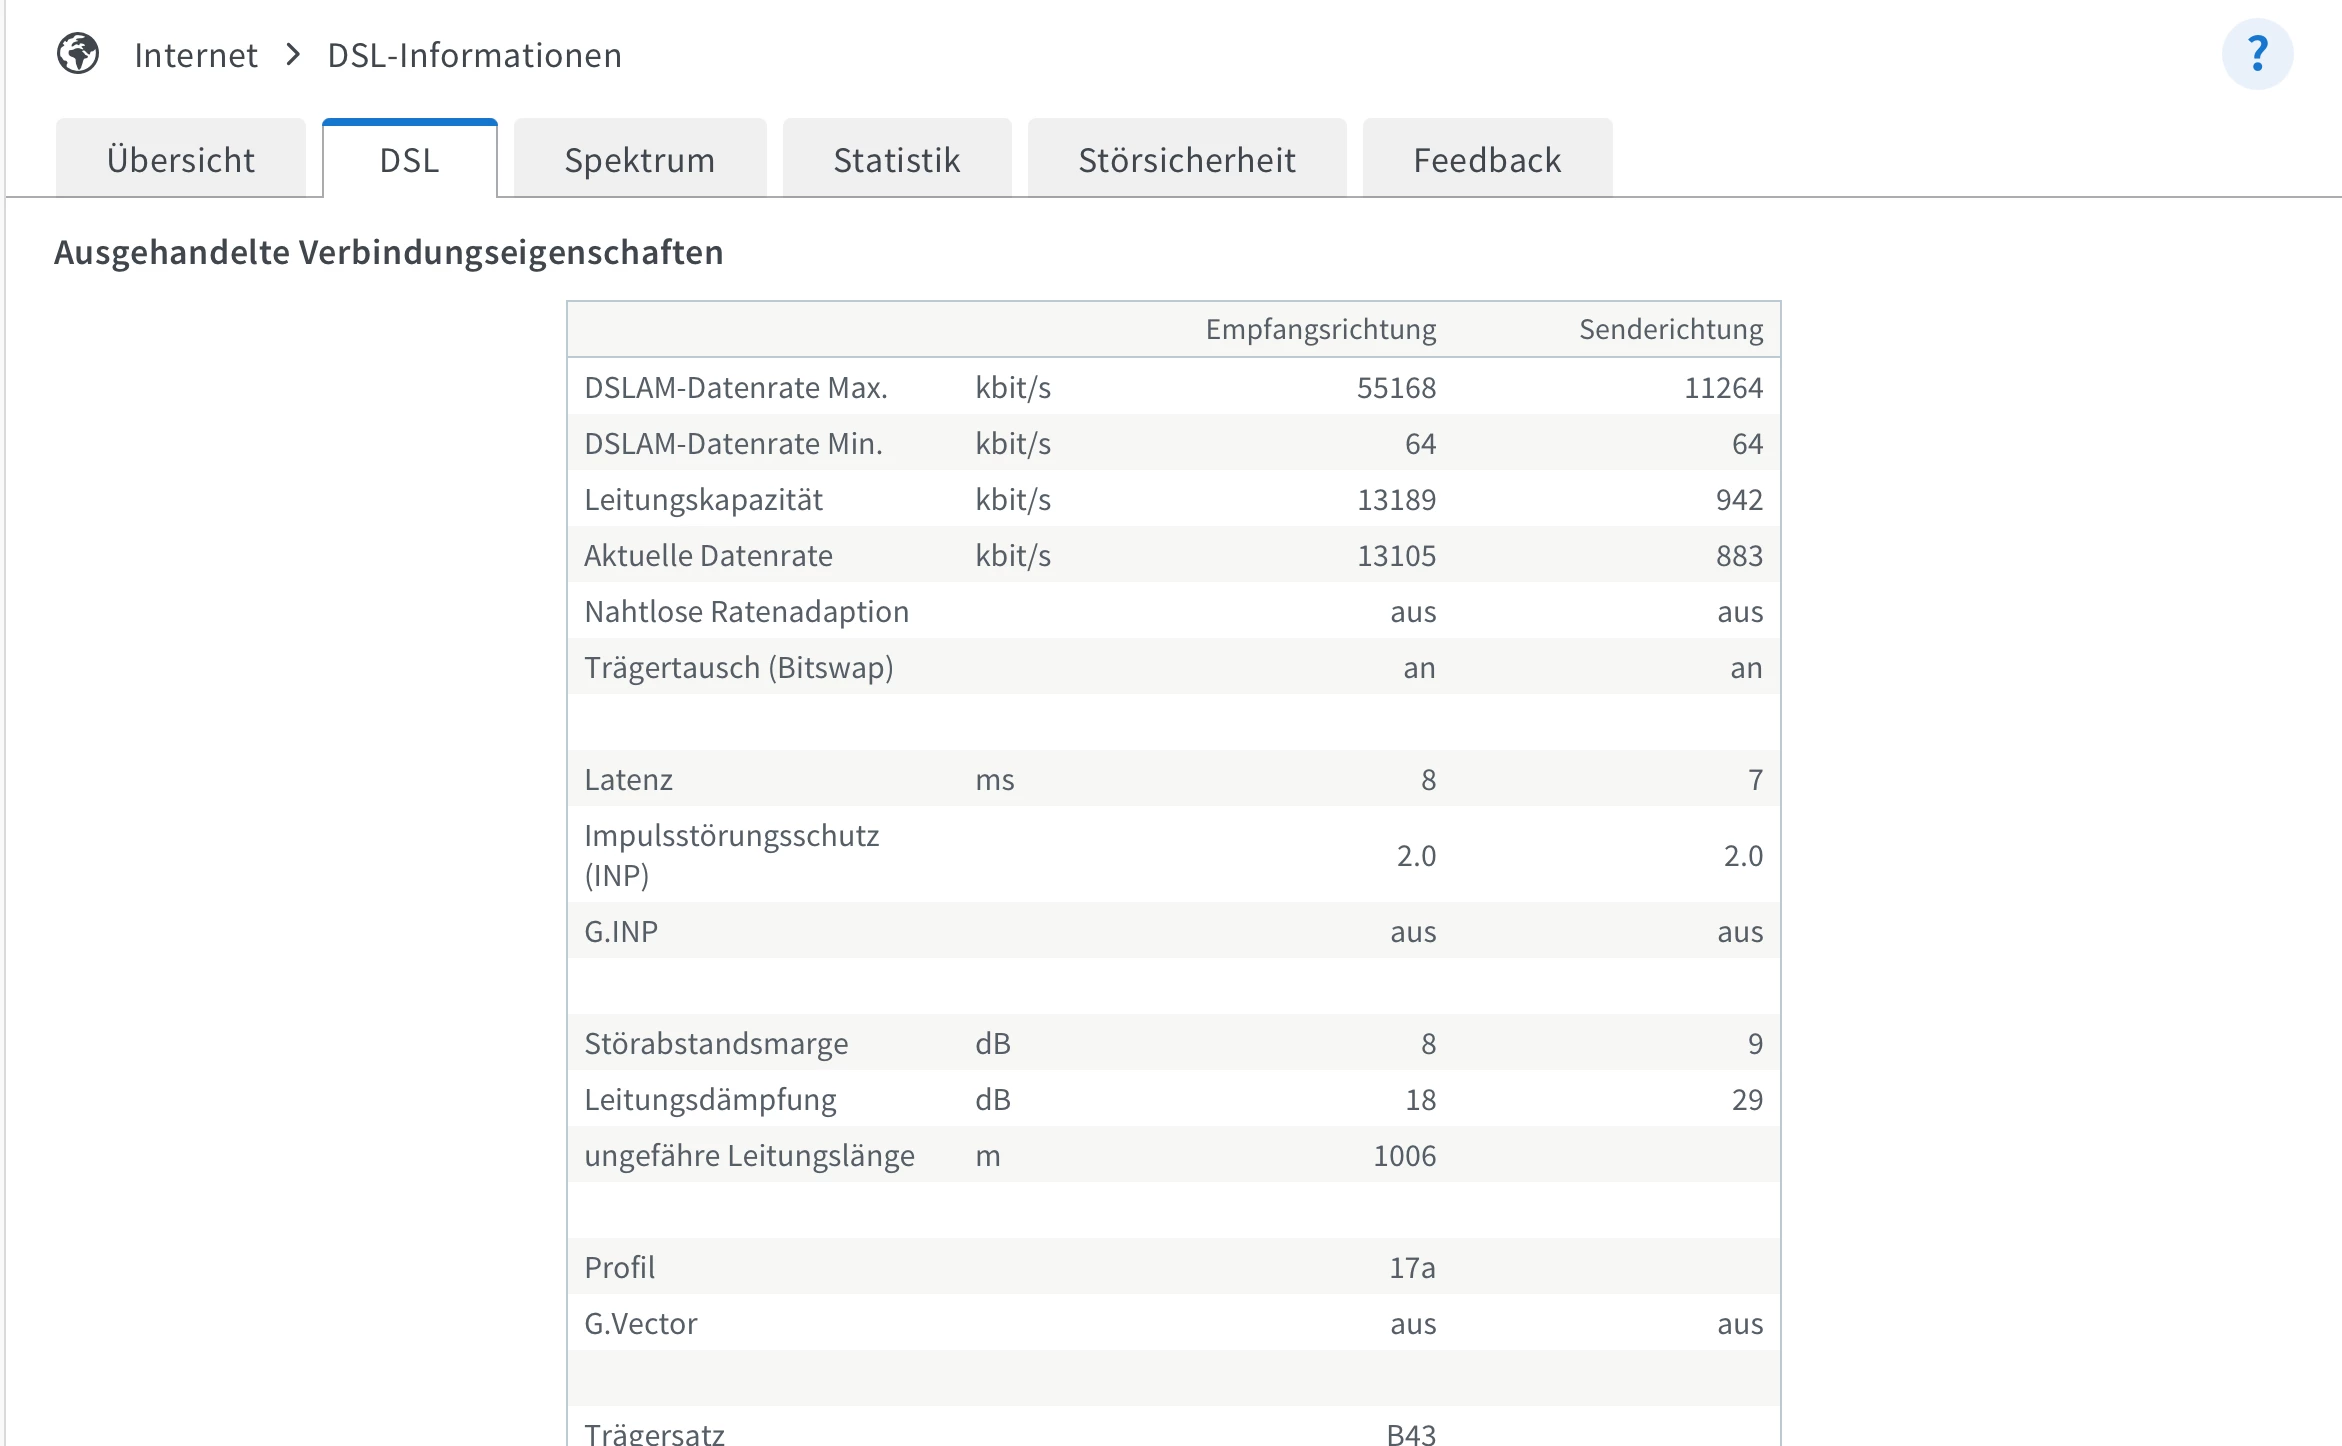2342x1446 pixels.
Task: Click the globe Internet icon
Action: (78, 54)
